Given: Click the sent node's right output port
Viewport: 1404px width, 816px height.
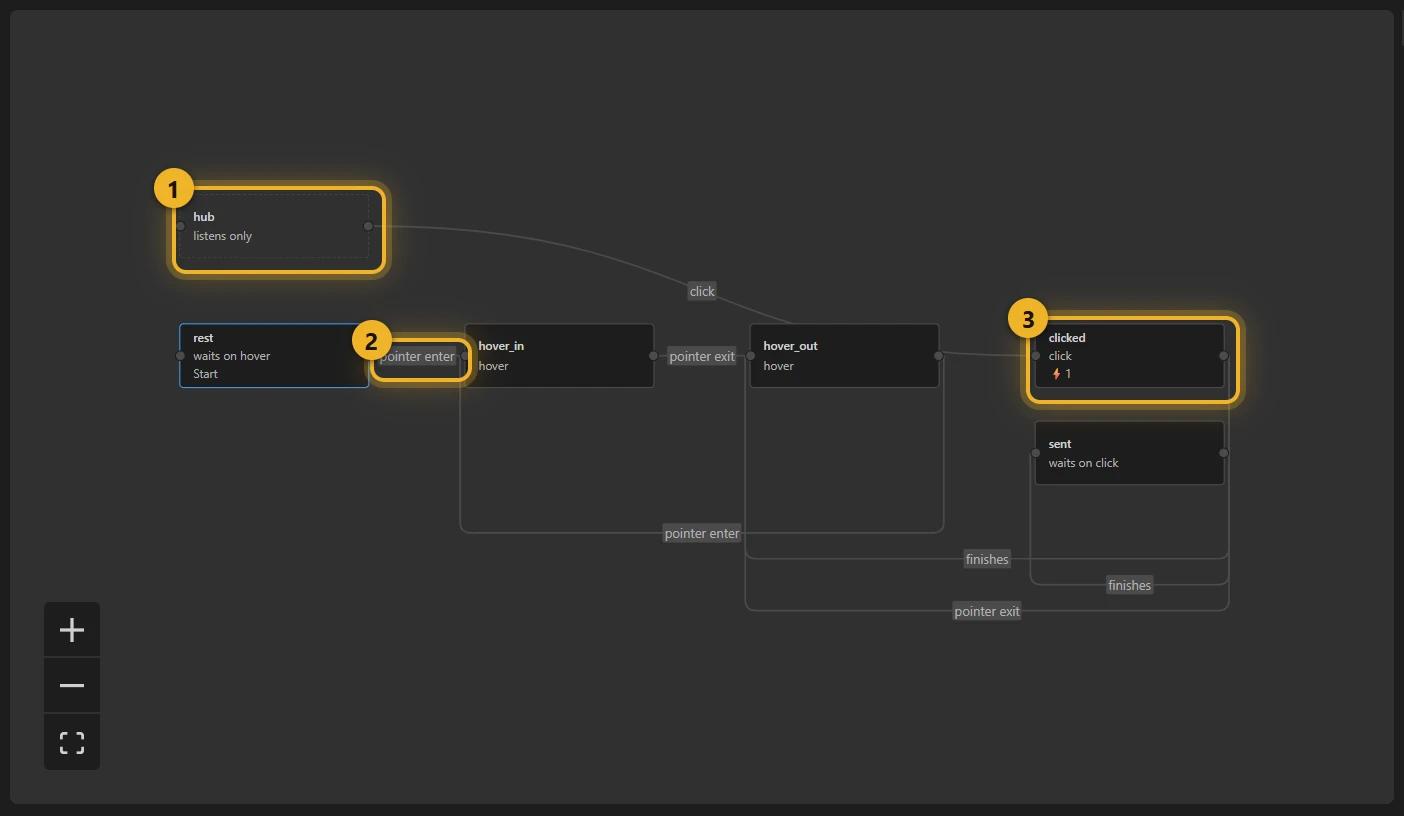Looking at the screenshot, I should coord(1224,453).
